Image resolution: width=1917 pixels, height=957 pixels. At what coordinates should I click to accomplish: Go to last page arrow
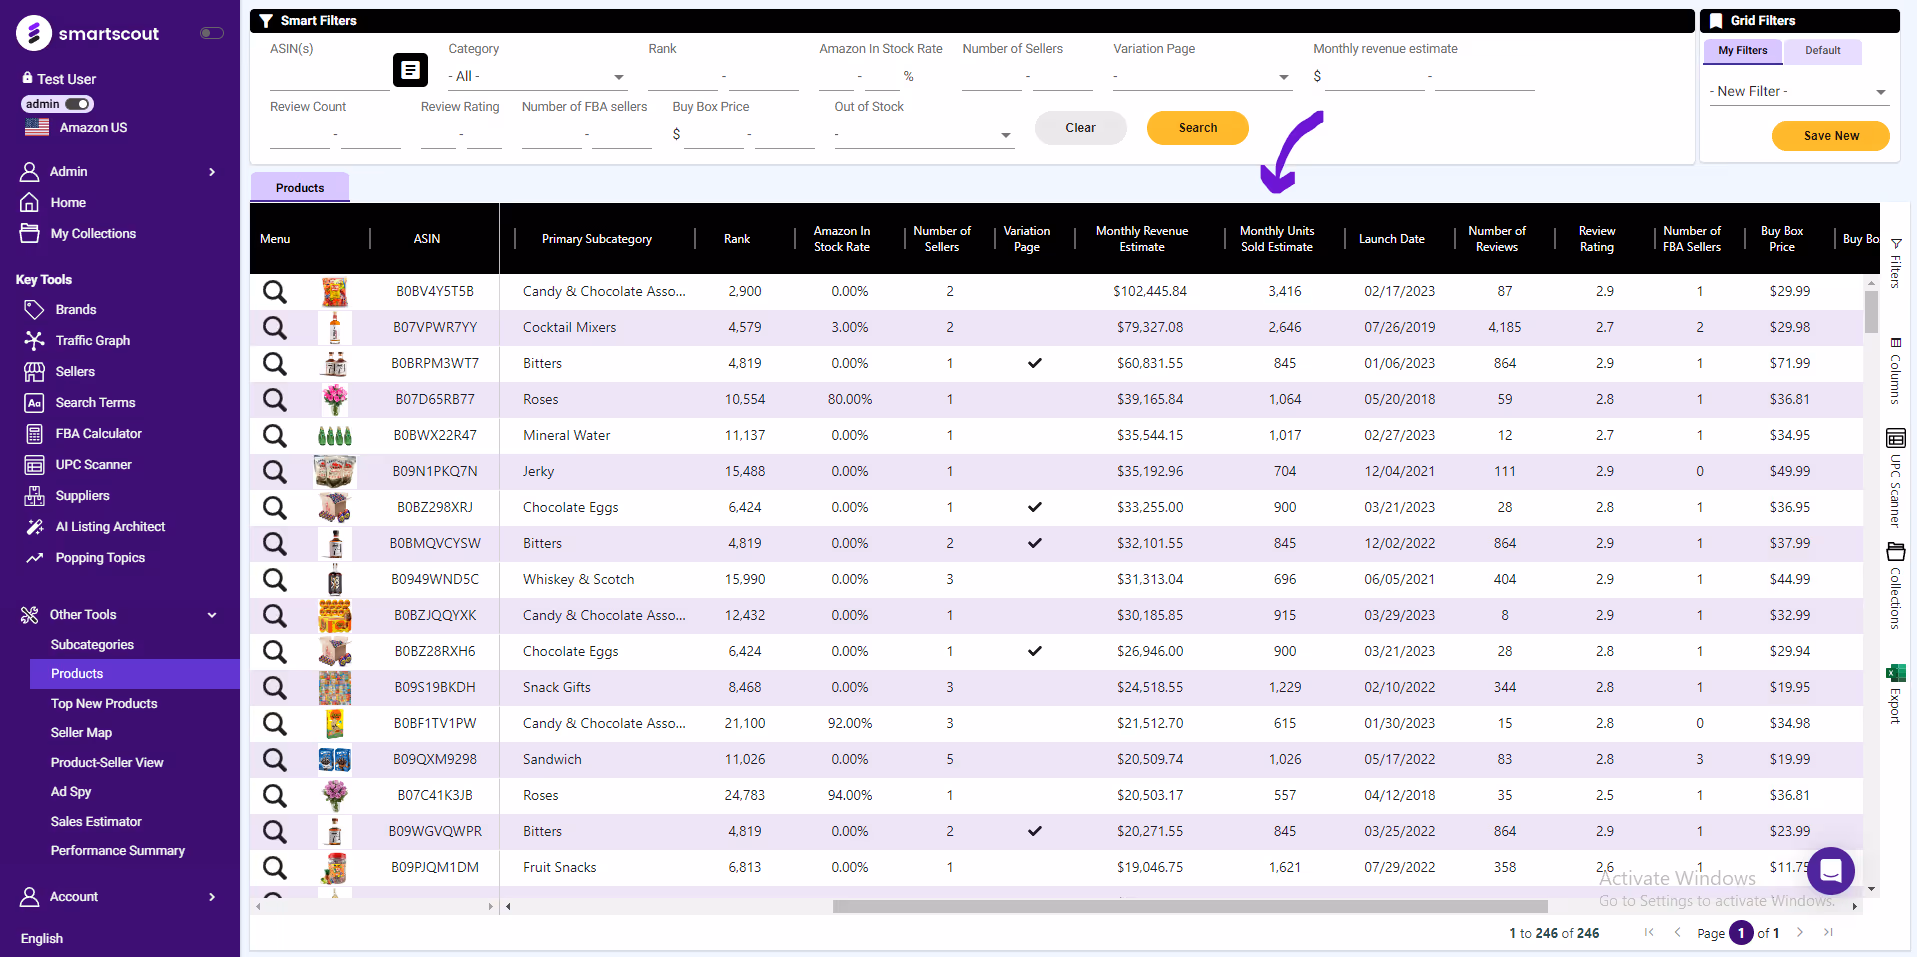click(x=1828, y=932)
